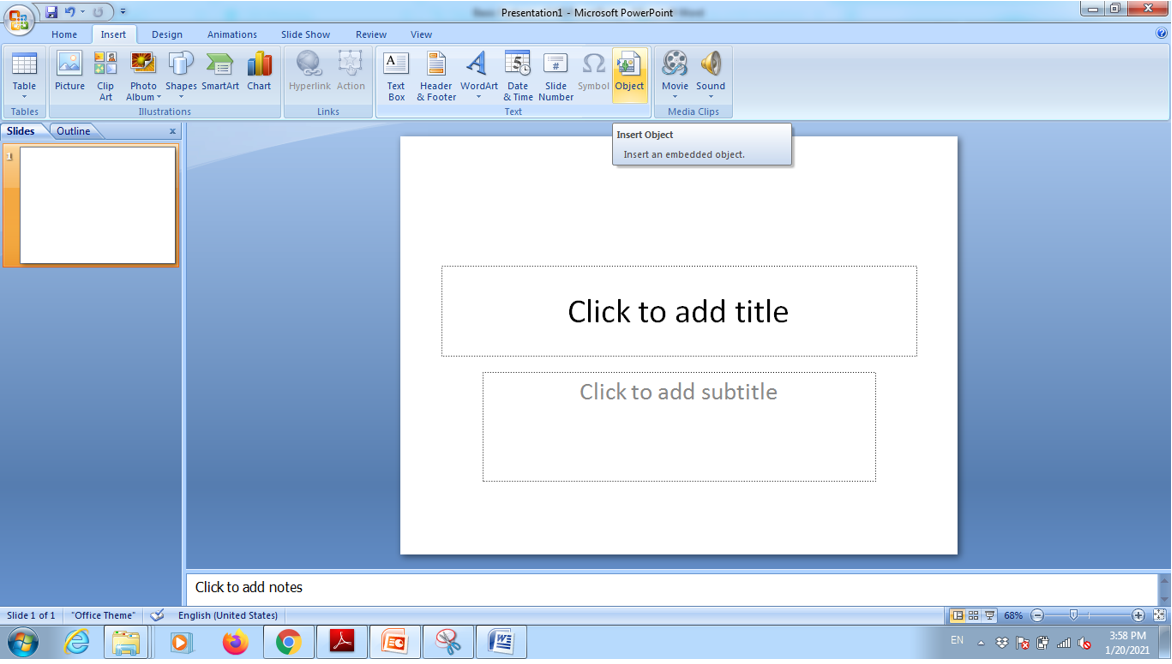1172x664 pixels.
Task: Open the Review ribbon tab
Action: [x=370, y=33]
